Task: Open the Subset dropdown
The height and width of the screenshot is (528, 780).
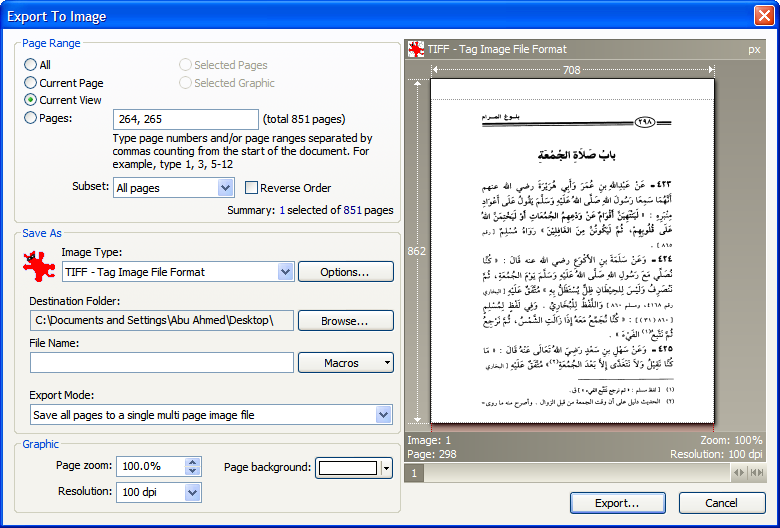Action: pos(225,188)
